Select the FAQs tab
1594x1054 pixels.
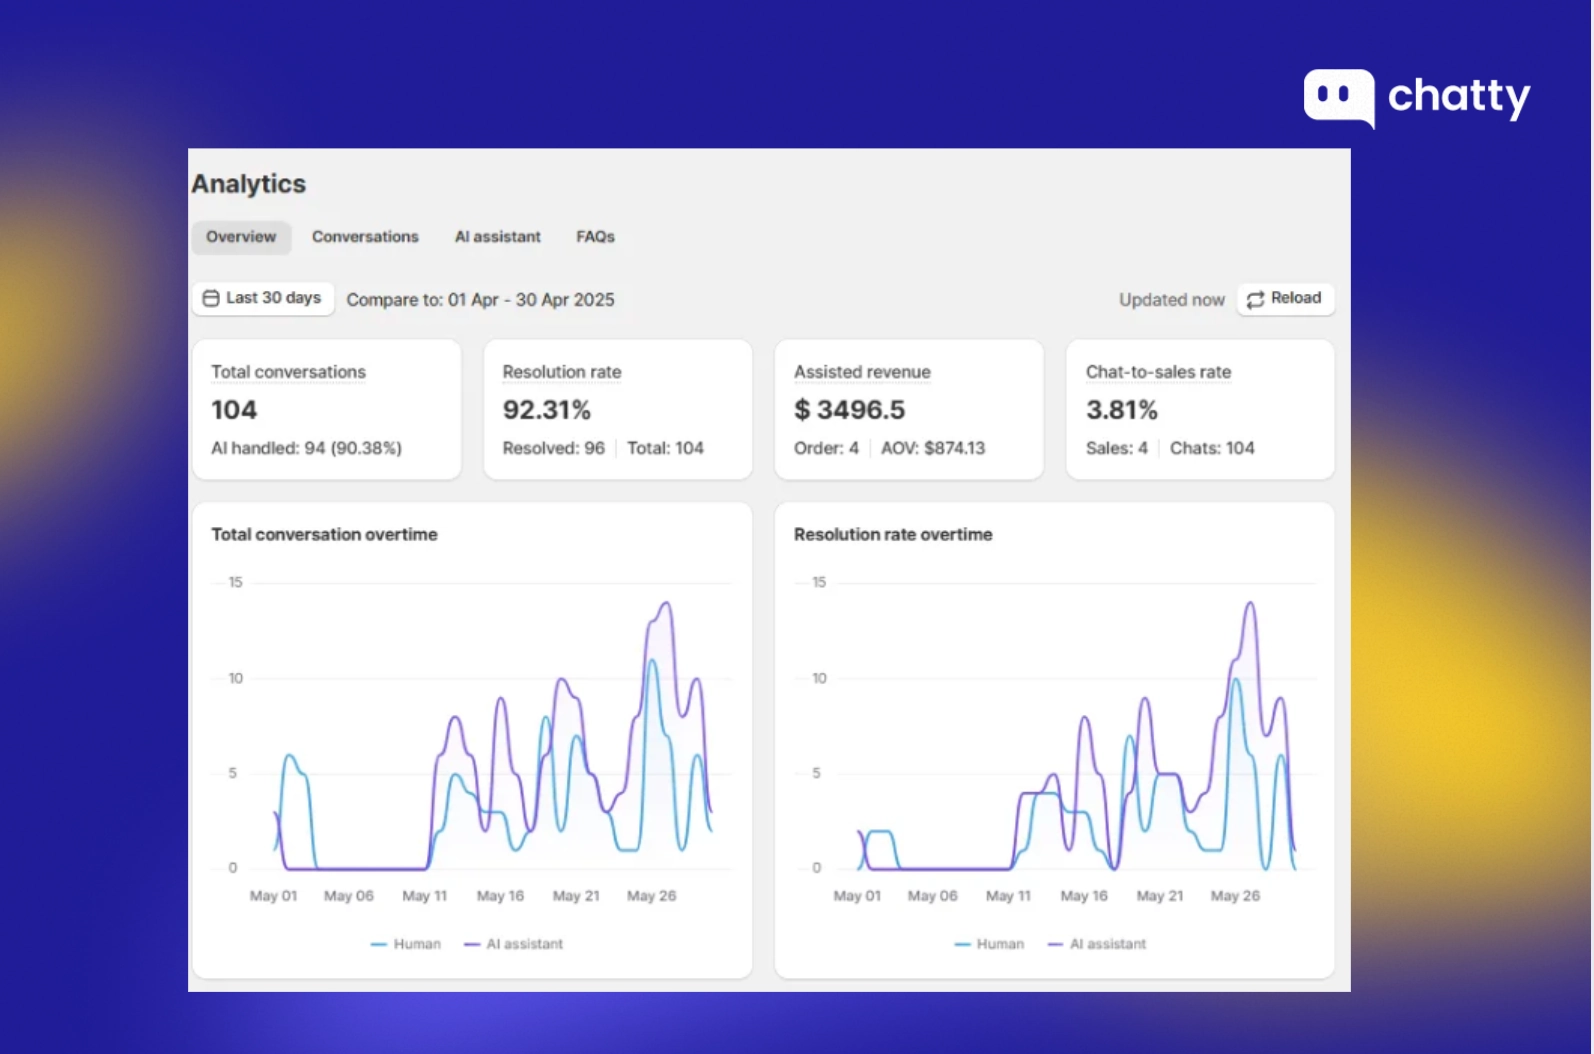[595, 237]
